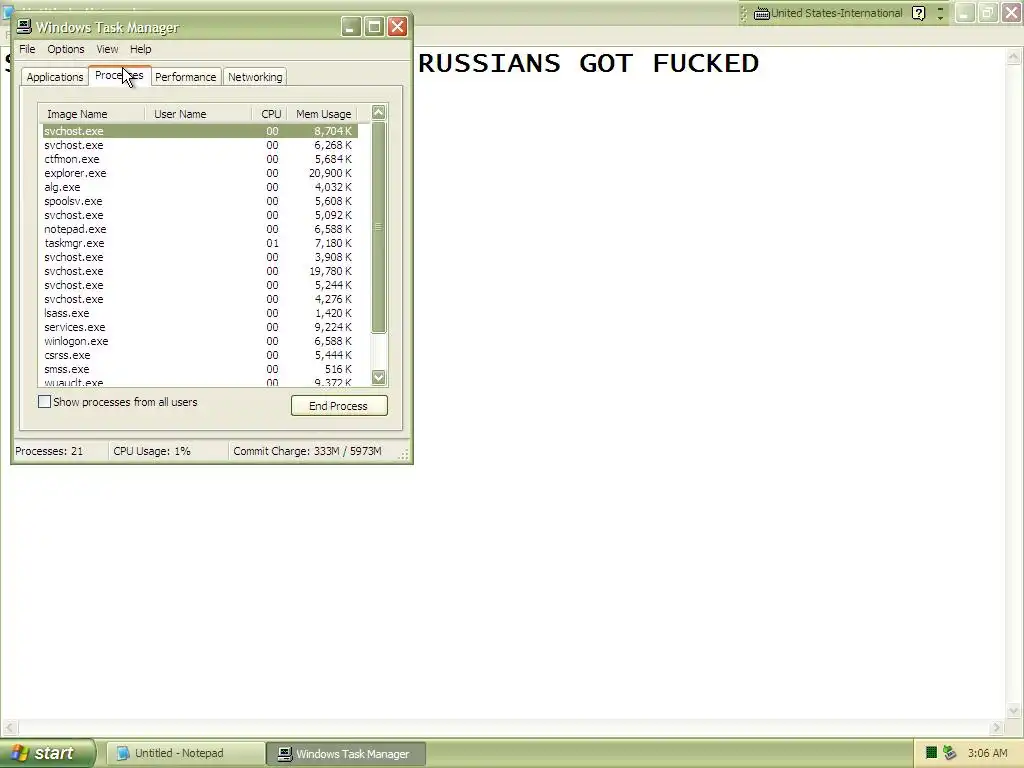Select the services.exe process

pyautogui.click(x=200, y=327)
